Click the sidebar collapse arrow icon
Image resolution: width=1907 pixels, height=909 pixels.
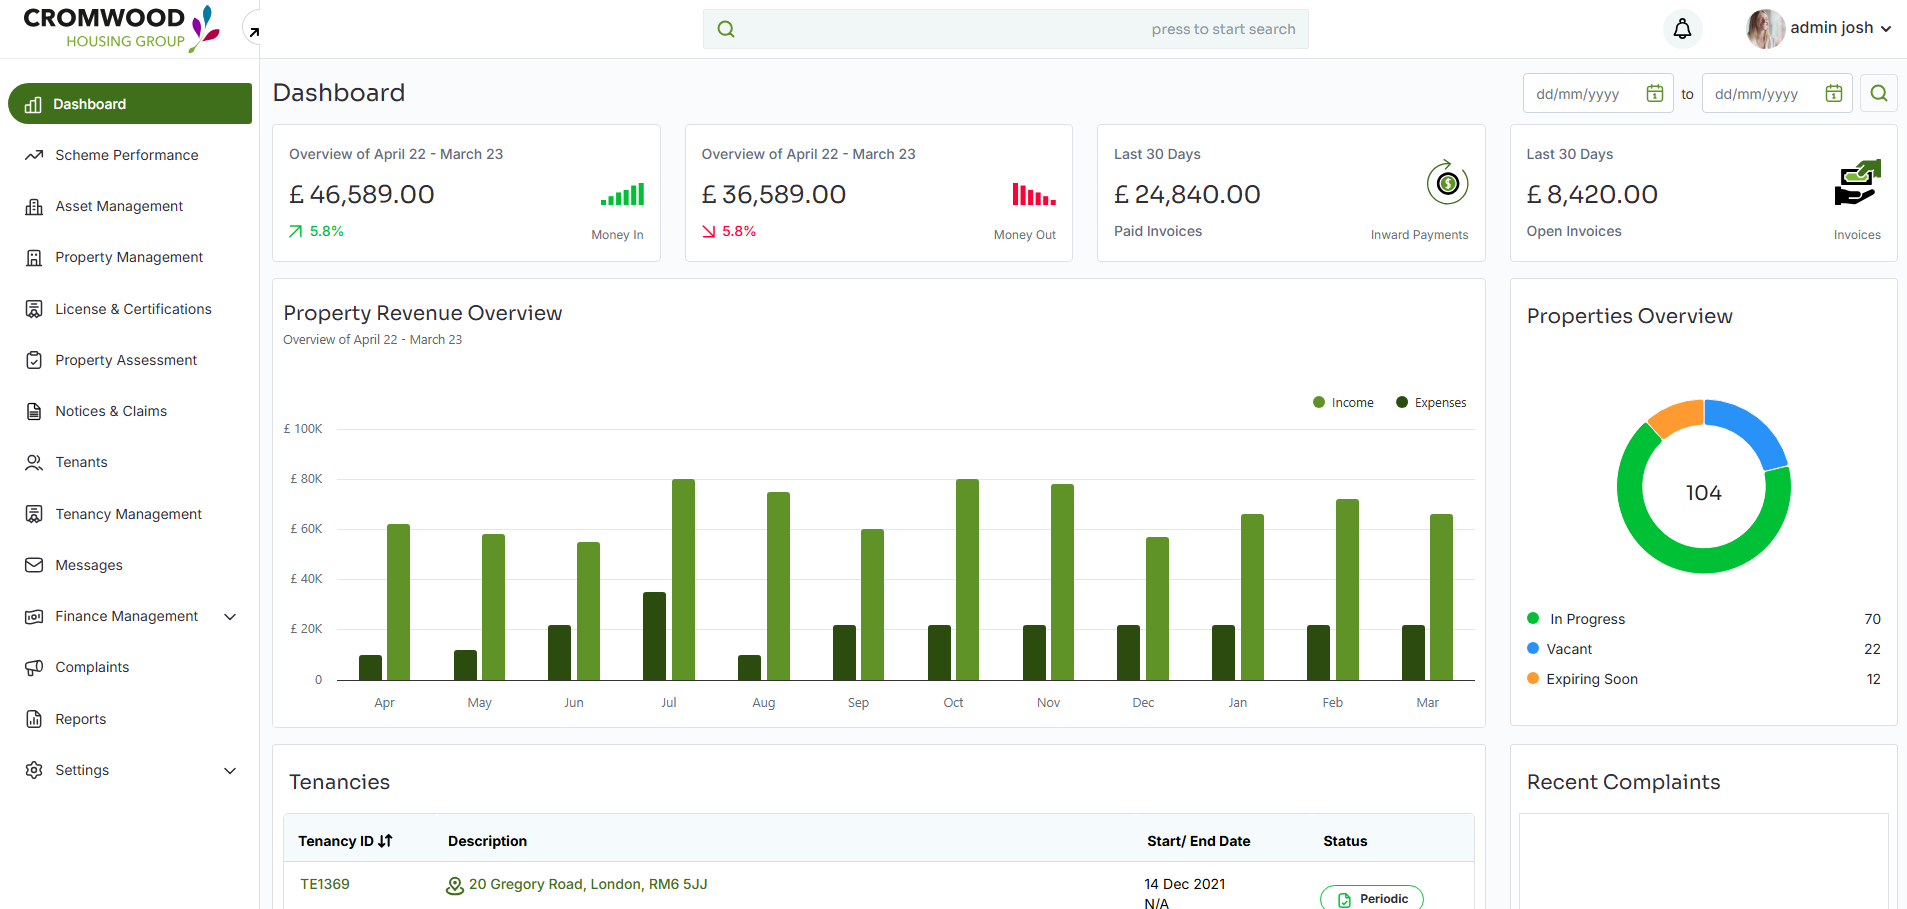[x=254, y=32]
